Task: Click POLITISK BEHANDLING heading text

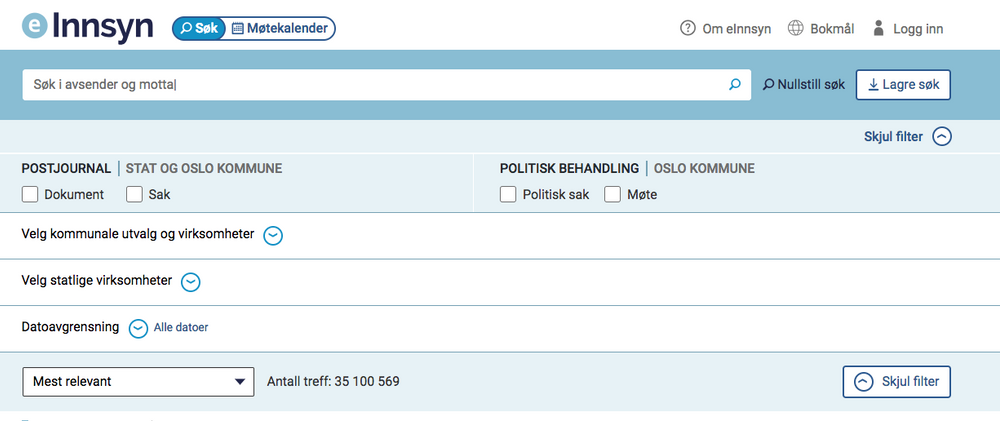Action: 569,169
